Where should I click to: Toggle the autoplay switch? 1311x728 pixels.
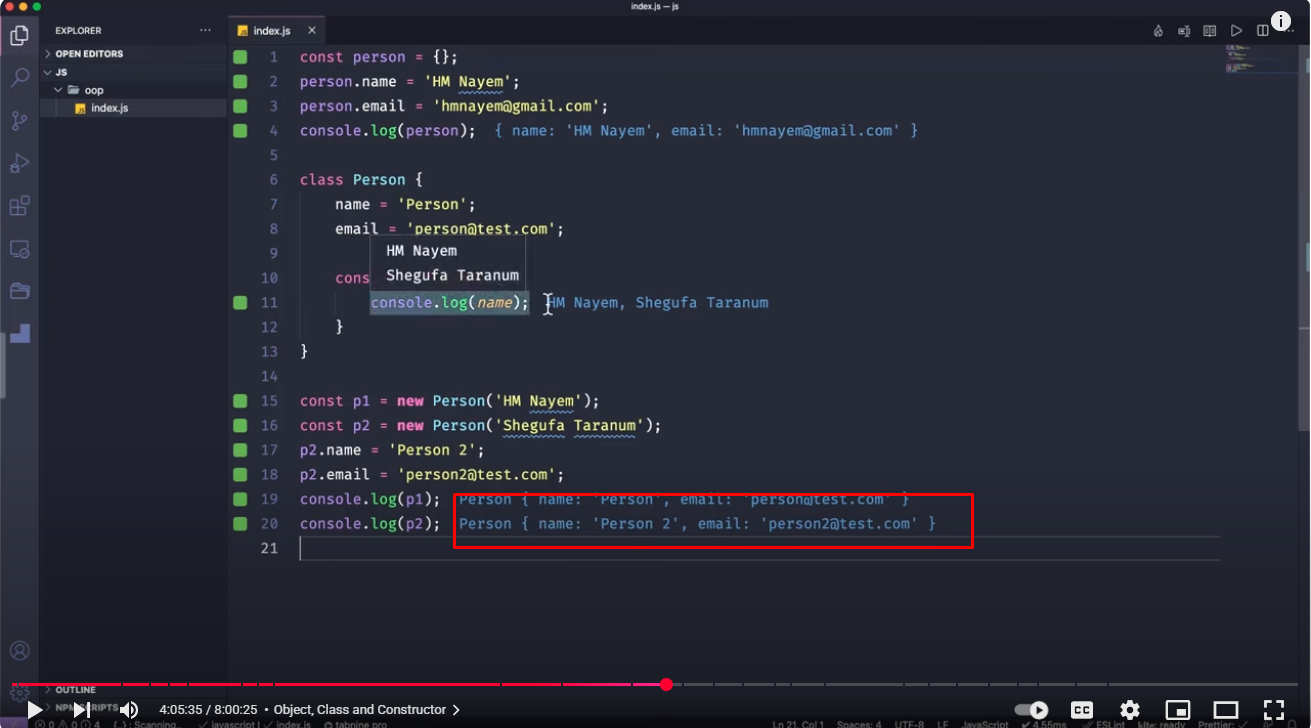(x=1032, y=709)
